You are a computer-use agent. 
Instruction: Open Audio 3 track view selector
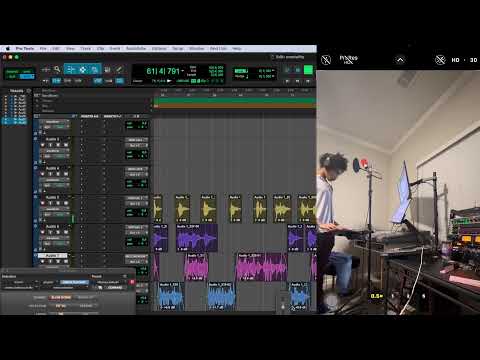(53, 151)
